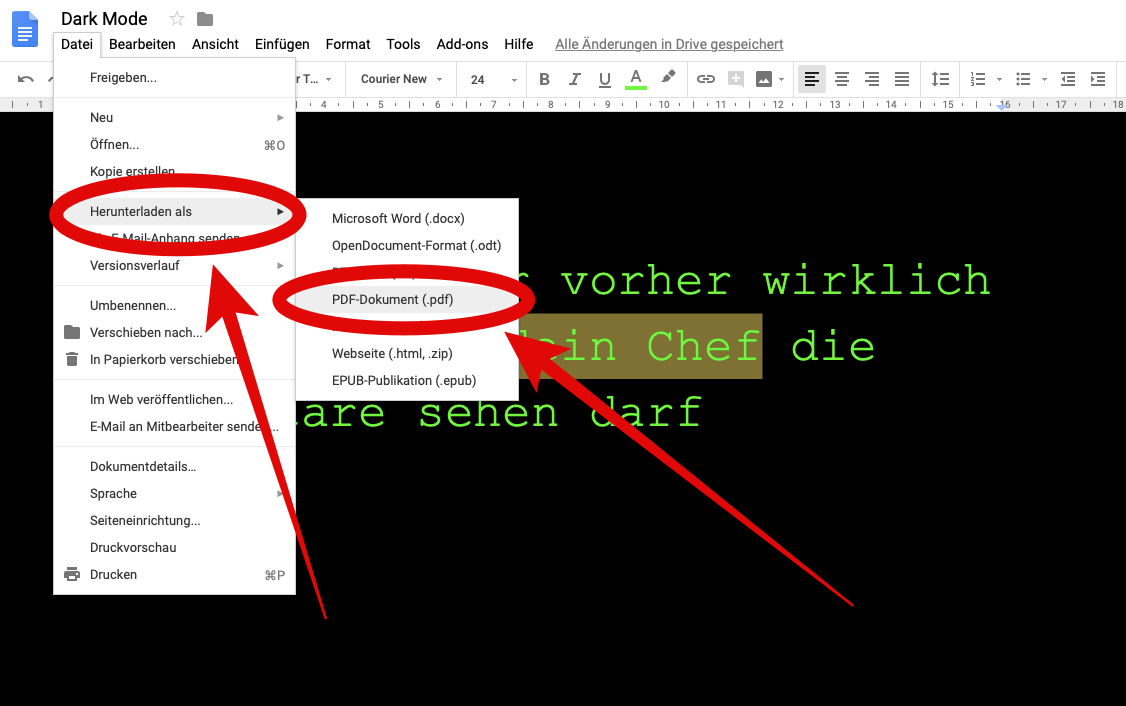Expand the Versionsverlauf submenu

tap(175, 266)
